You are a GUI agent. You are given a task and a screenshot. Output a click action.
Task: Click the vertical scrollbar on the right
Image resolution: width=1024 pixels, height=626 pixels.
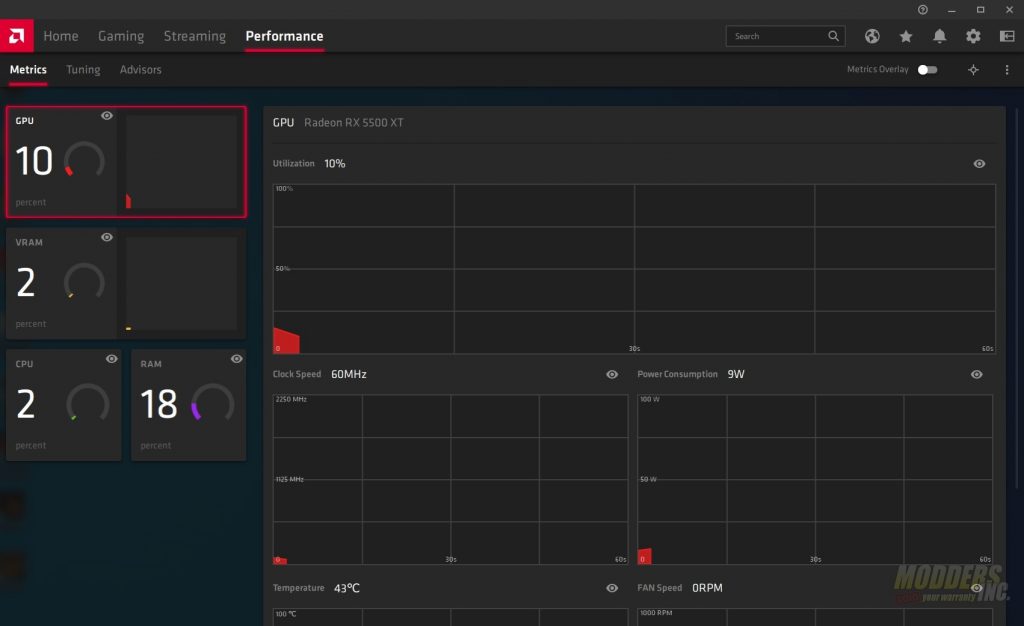click(1017, 297)
